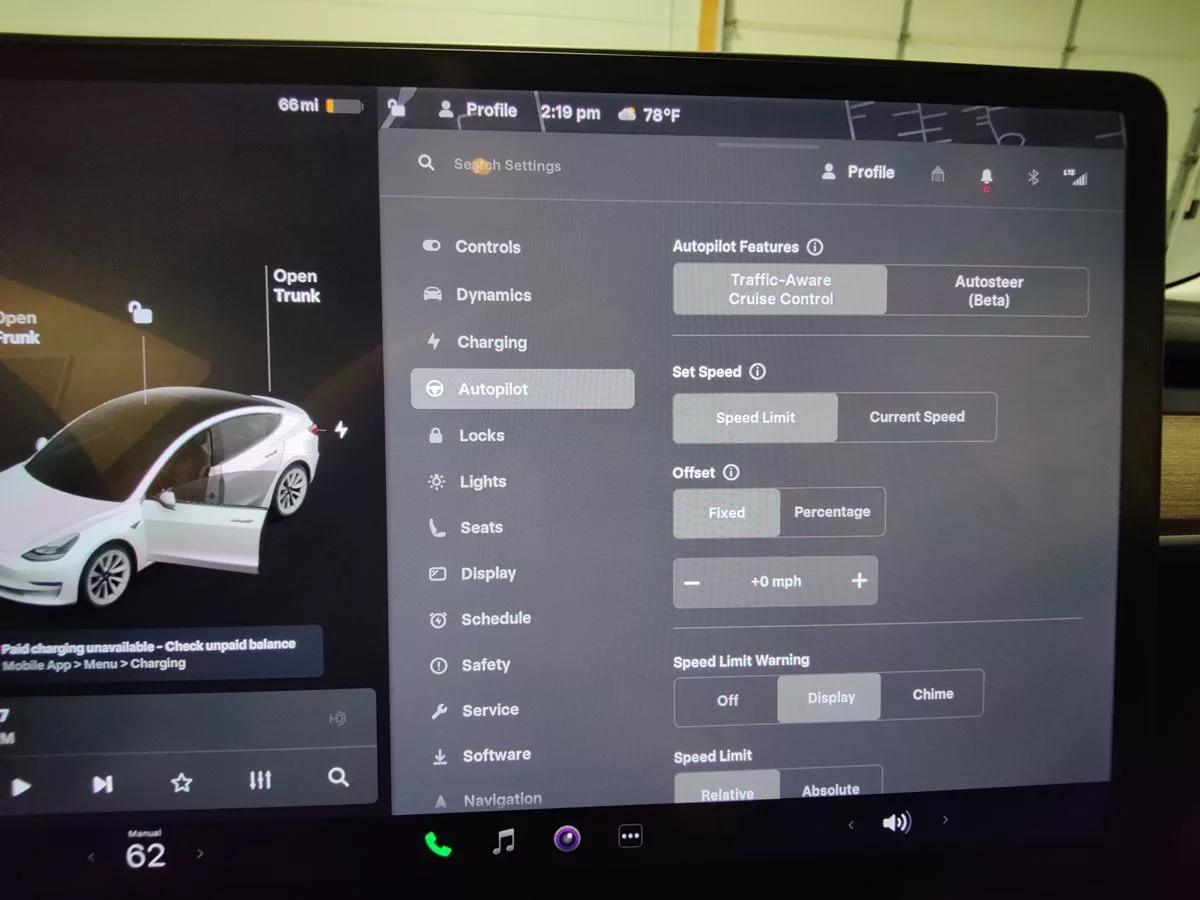This screenshot has width=1200, height=900.
Task: Go to the Software settings section
Action: (x=496, y=756)
